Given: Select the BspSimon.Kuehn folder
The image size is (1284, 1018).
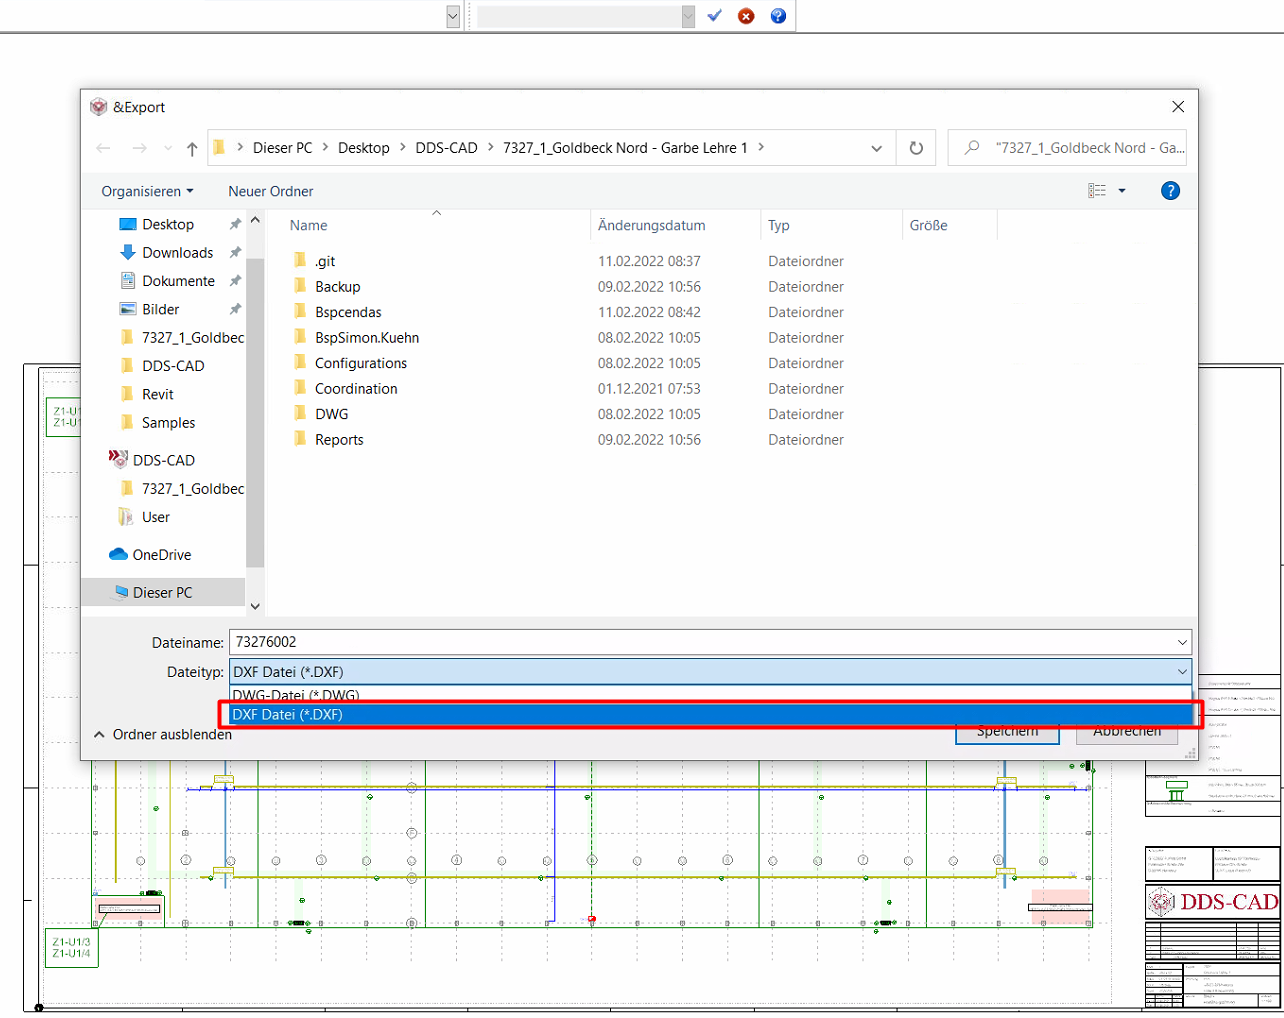Looking at the screenshot, I should point(367,338).
